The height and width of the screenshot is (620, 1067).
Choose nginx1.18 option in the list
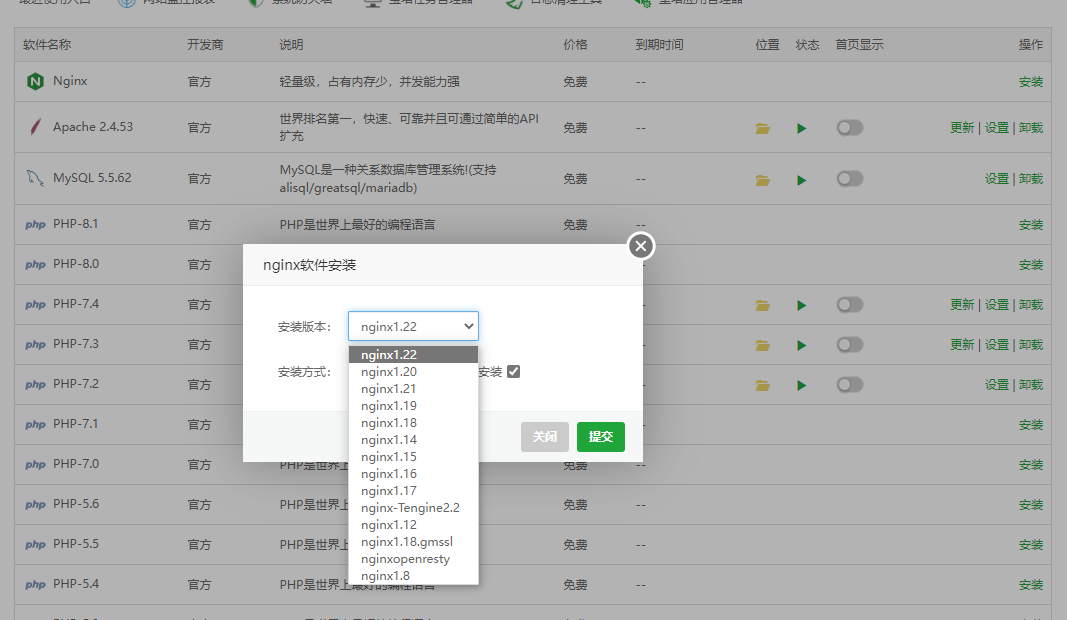tap(413, 423)
